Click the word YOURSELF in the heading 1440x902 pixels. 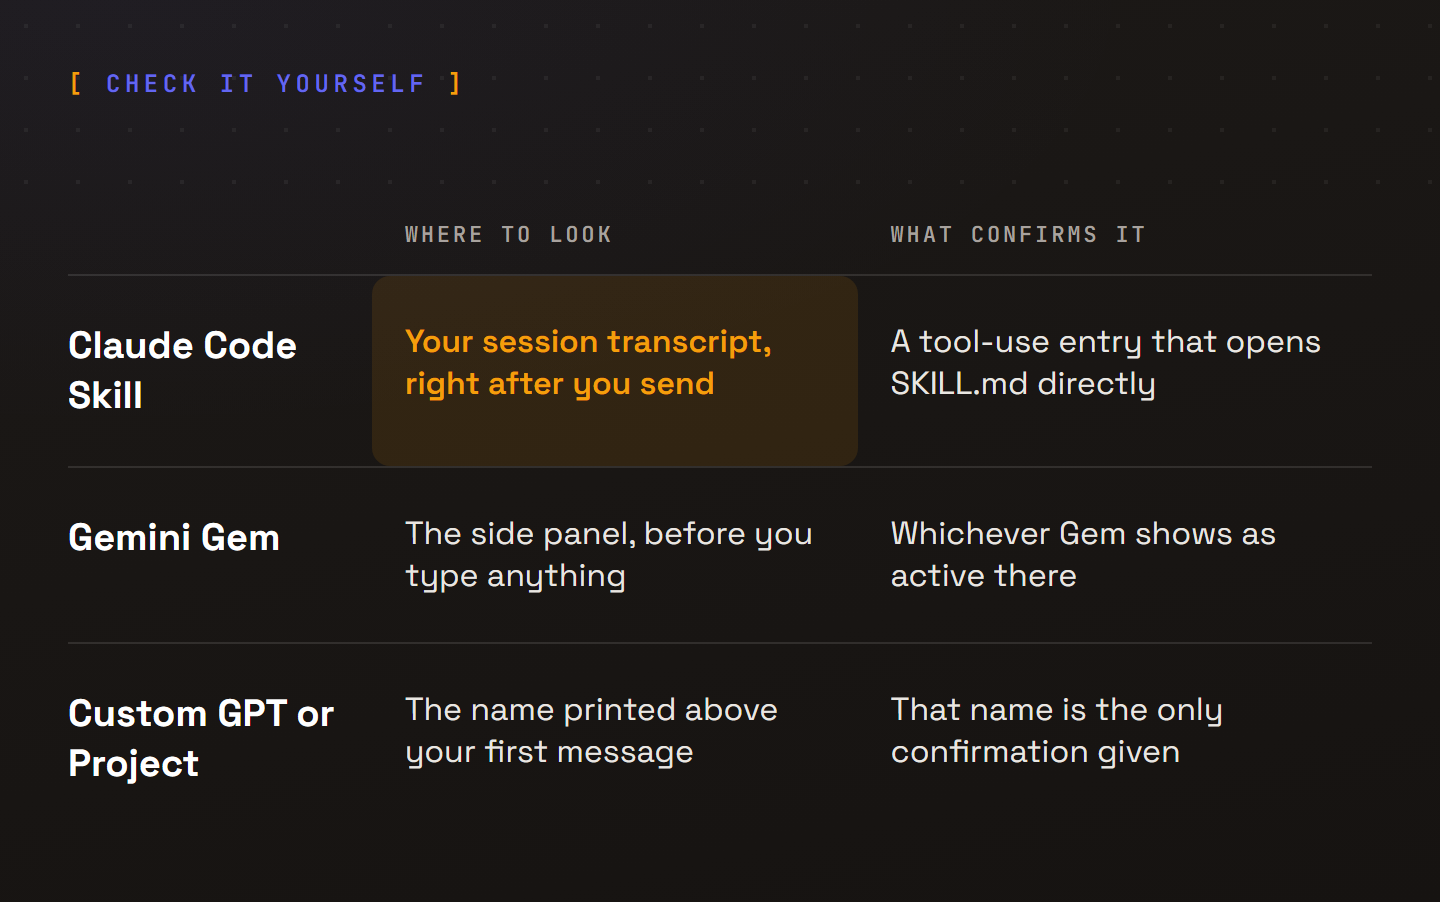click(351, 83)
